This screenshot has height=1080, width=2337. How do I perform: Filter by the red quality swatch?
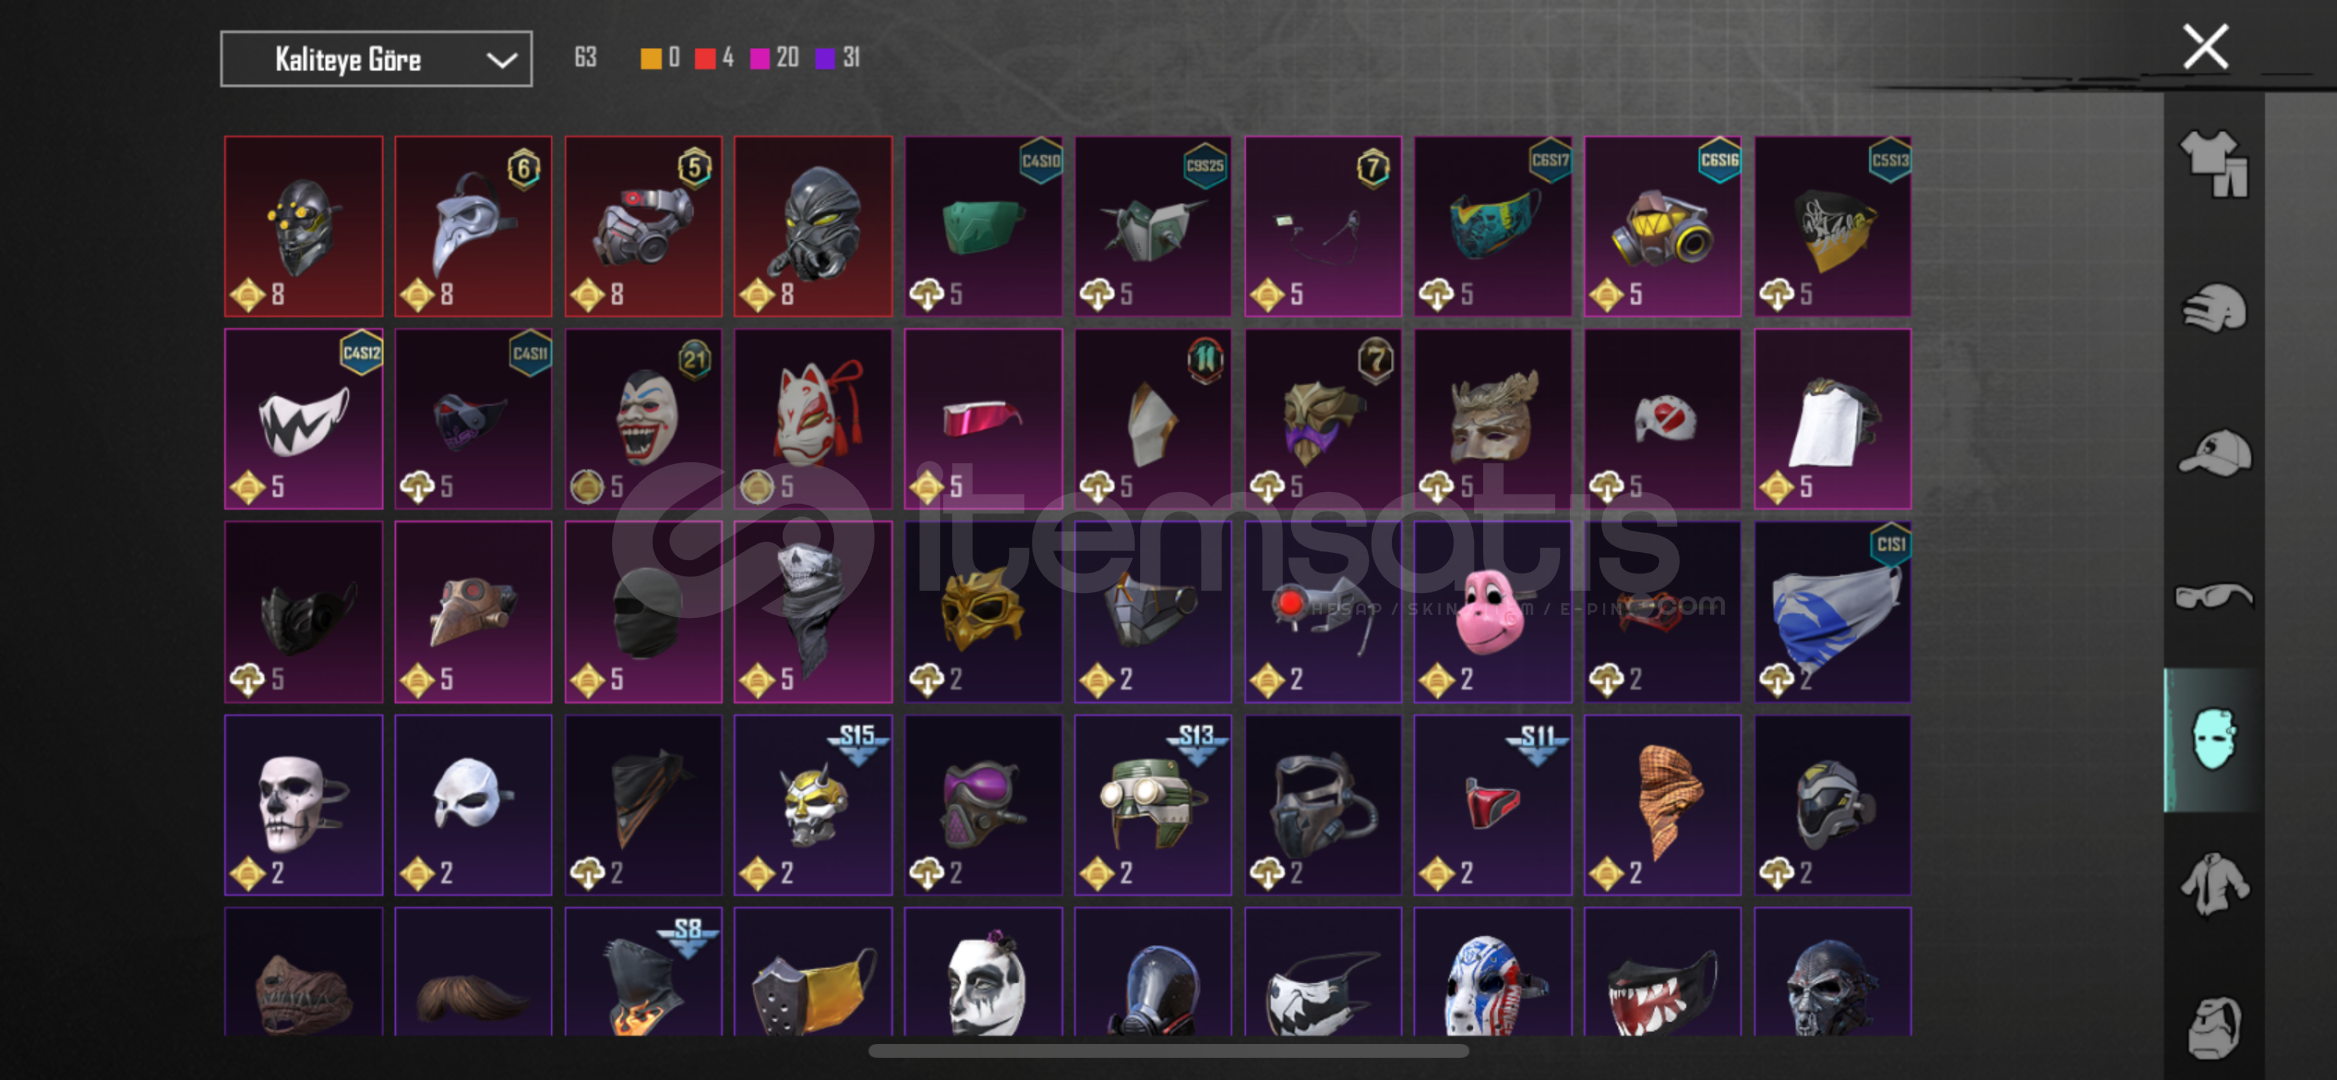[705, 58]
